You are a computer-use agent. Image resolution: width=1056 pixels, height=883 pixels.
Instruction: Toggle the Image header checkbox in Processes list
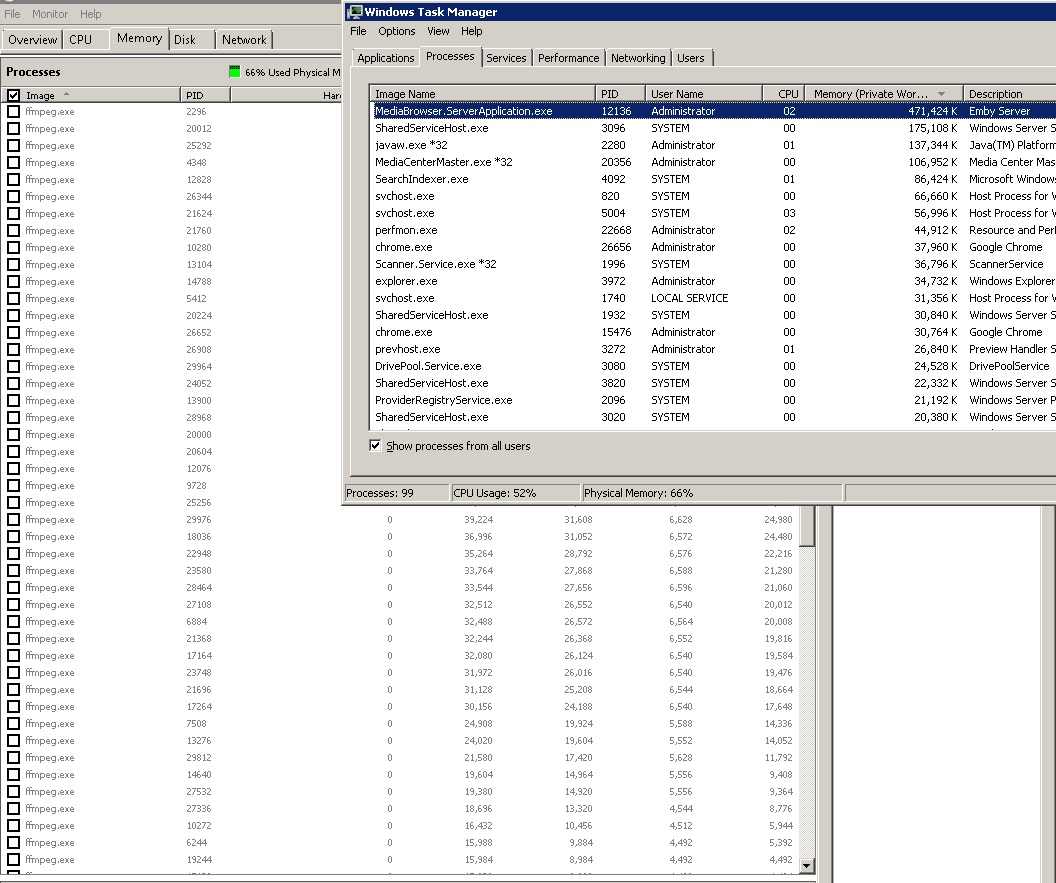(x=11, y=94)
